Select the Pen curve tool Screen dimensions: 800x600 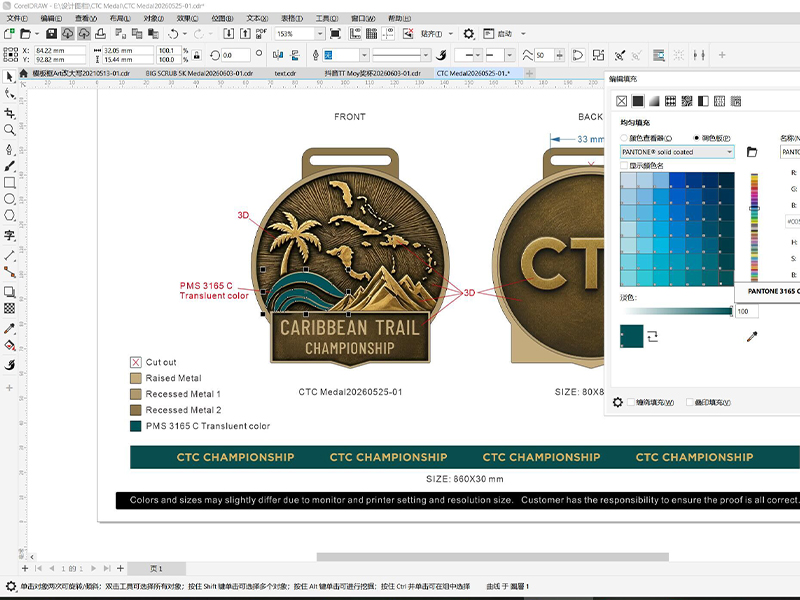coord(9,149)
